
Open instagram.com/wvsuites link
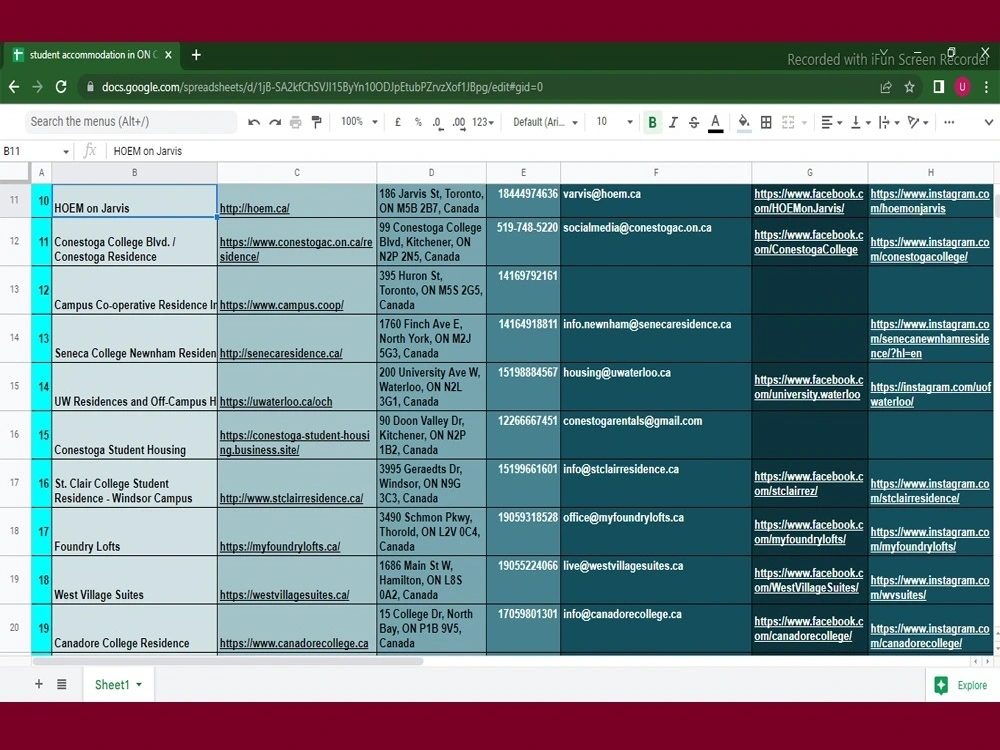tap(930, 587)
